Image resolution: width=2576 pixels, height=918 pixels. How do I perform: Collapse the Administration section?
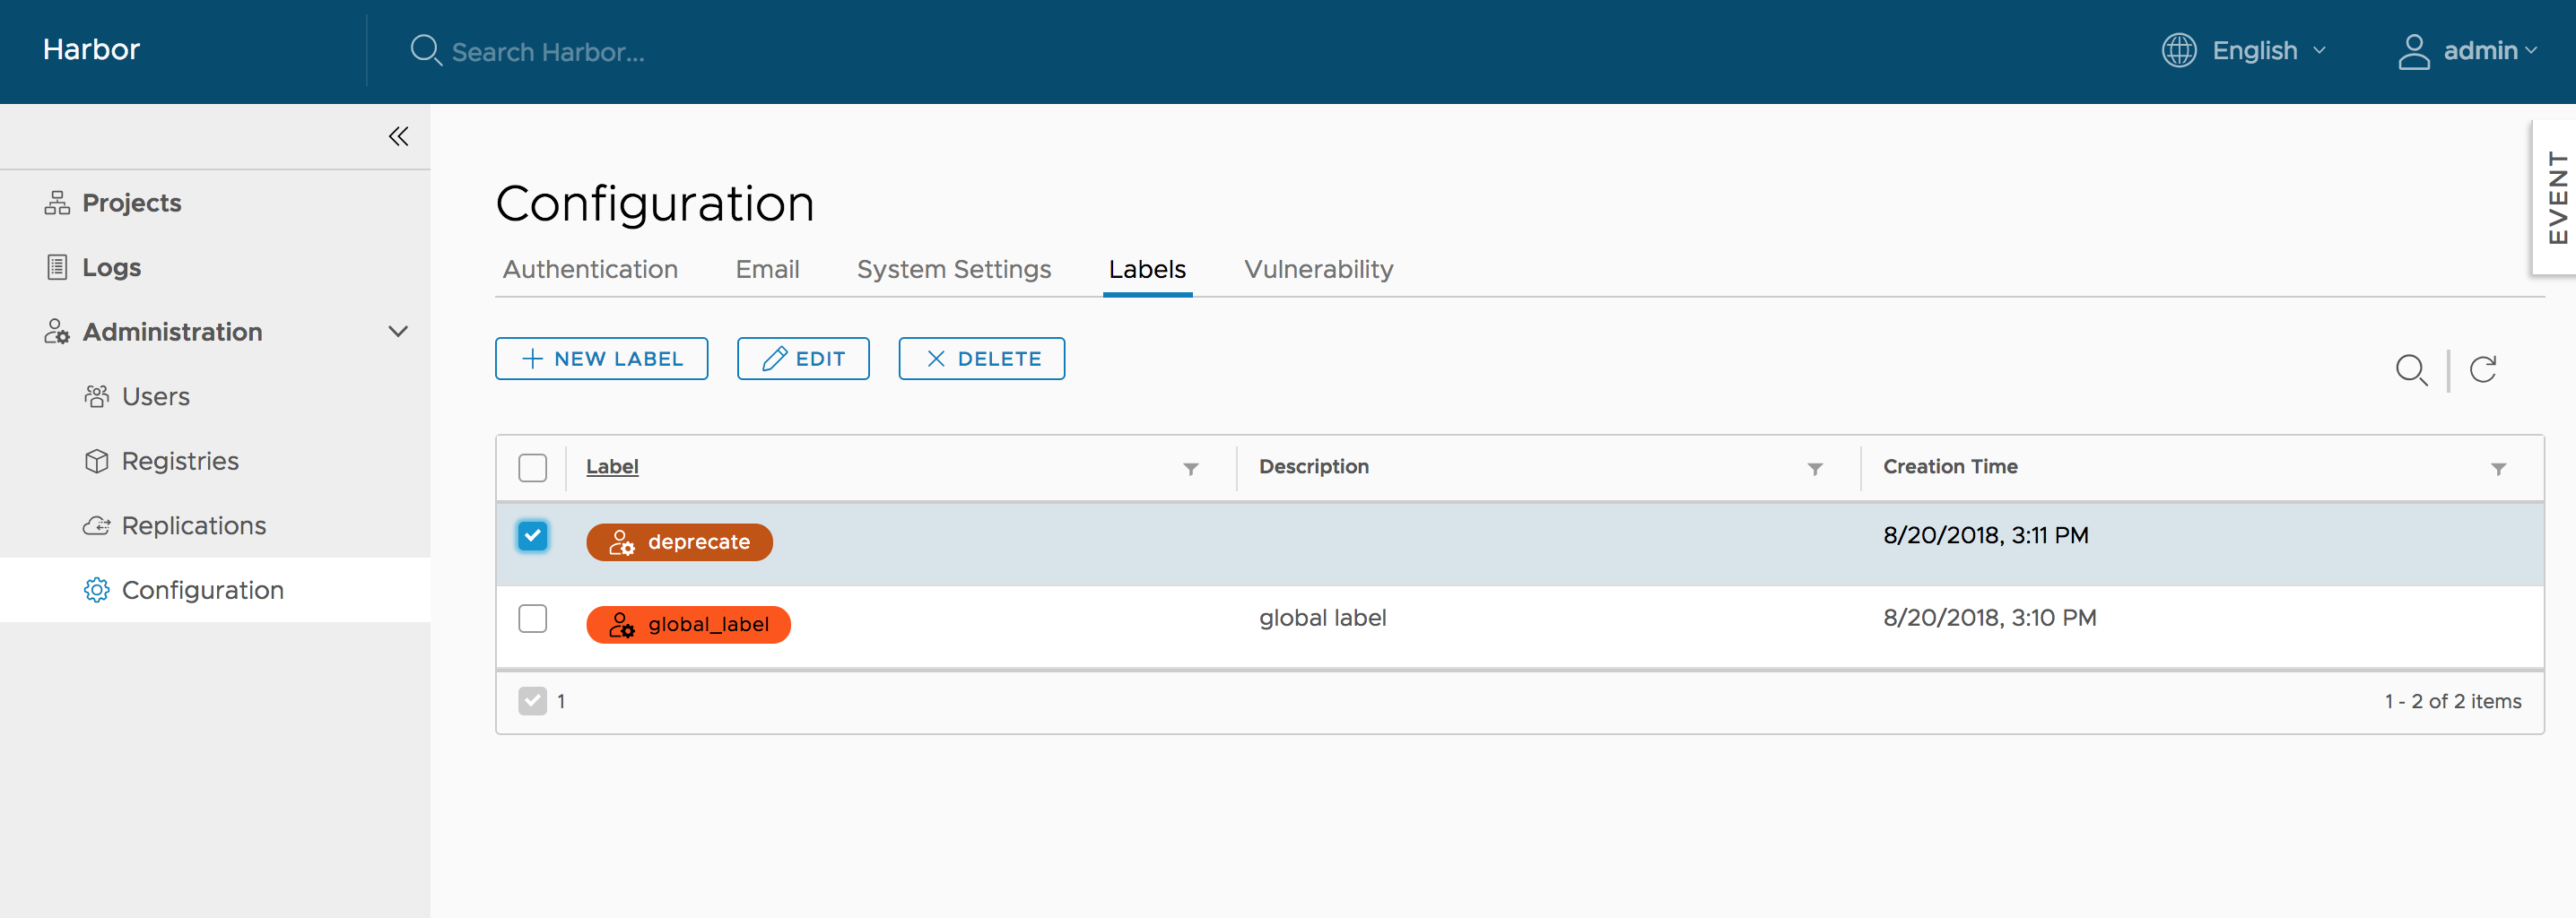coord(398,331)
